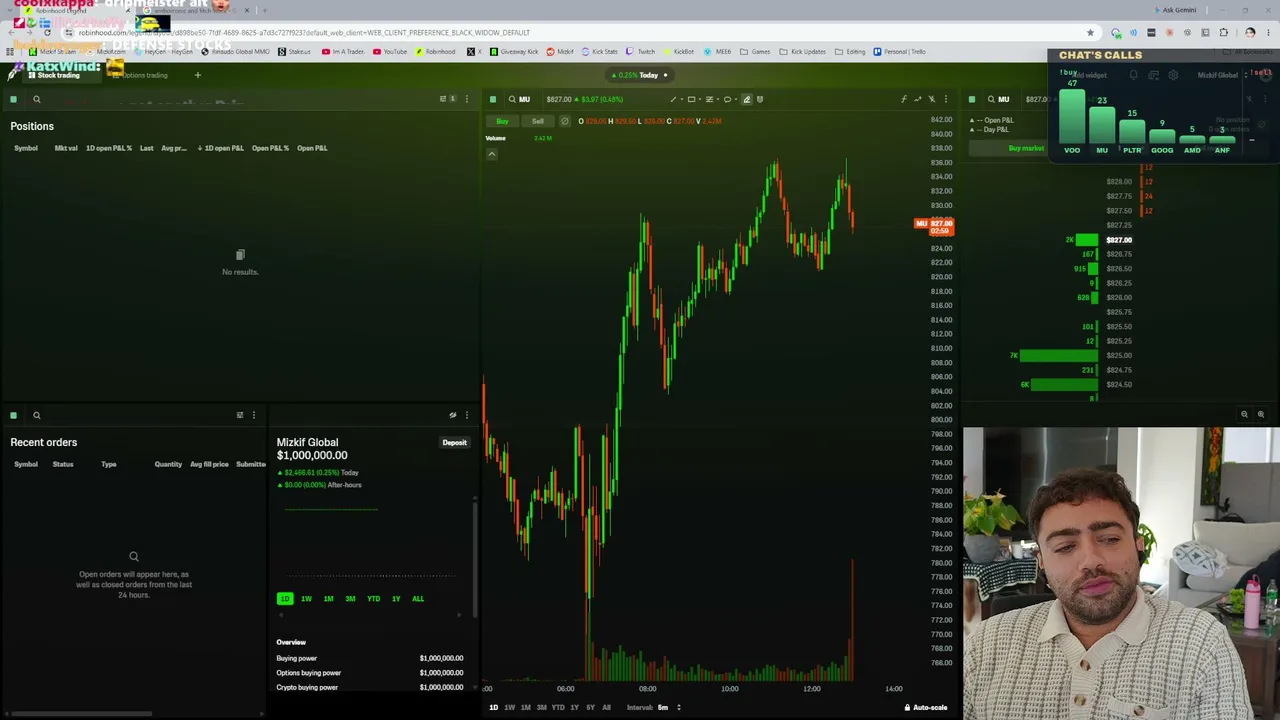Image resolution: width=1280 pixels, height=720 pixels.
Task: Open the Positions widget three-dot menu
Action: point(466,99)
